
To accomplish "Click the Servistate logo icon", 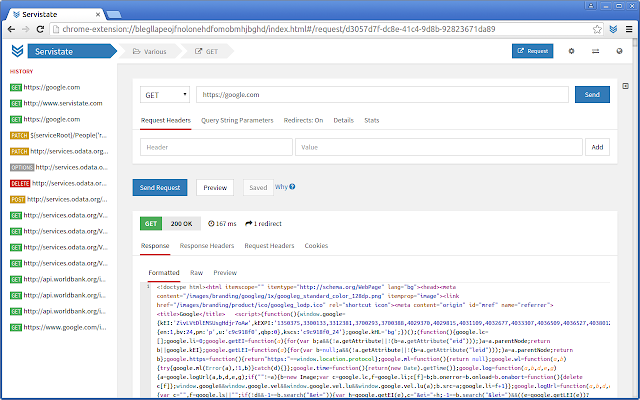I will tap(17, 51).
